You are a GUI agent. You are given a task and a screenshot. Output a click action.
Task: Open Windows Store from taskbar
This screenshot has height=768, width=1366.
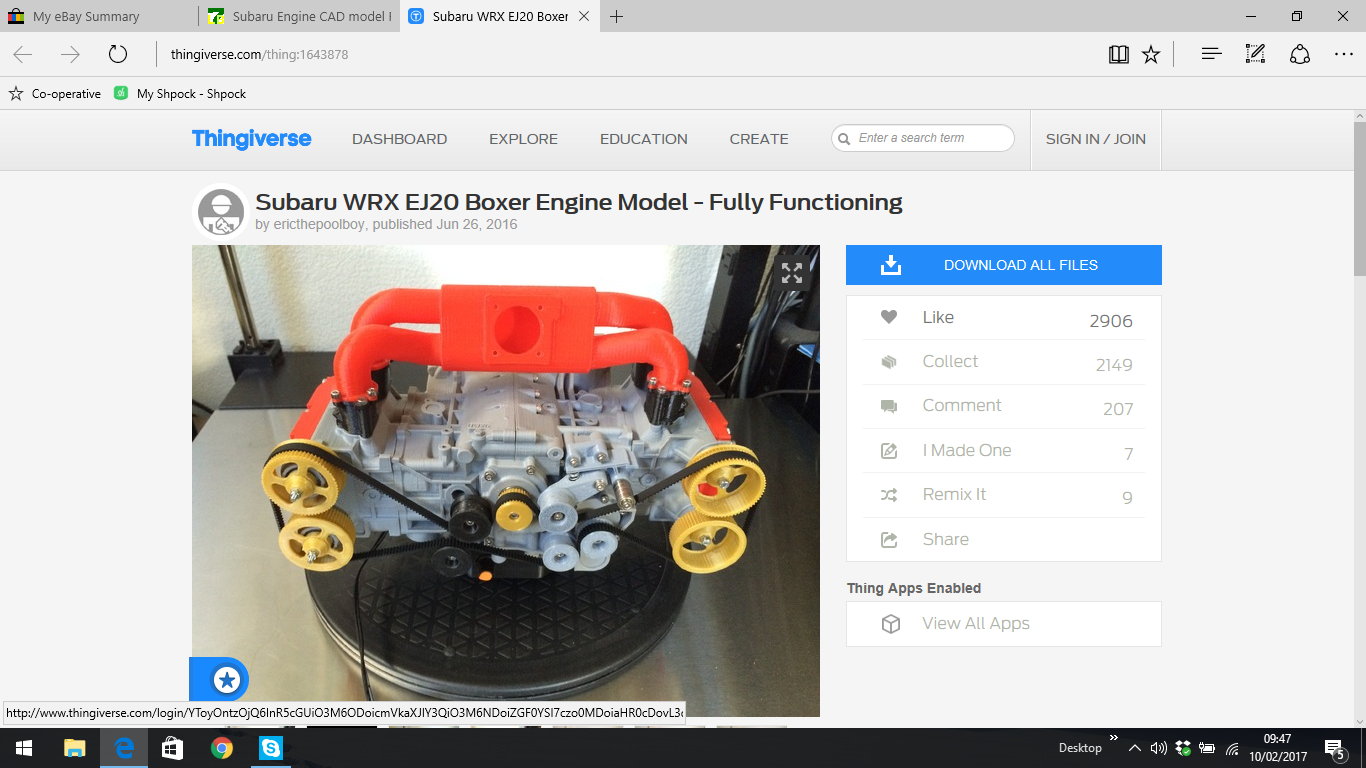172,748
